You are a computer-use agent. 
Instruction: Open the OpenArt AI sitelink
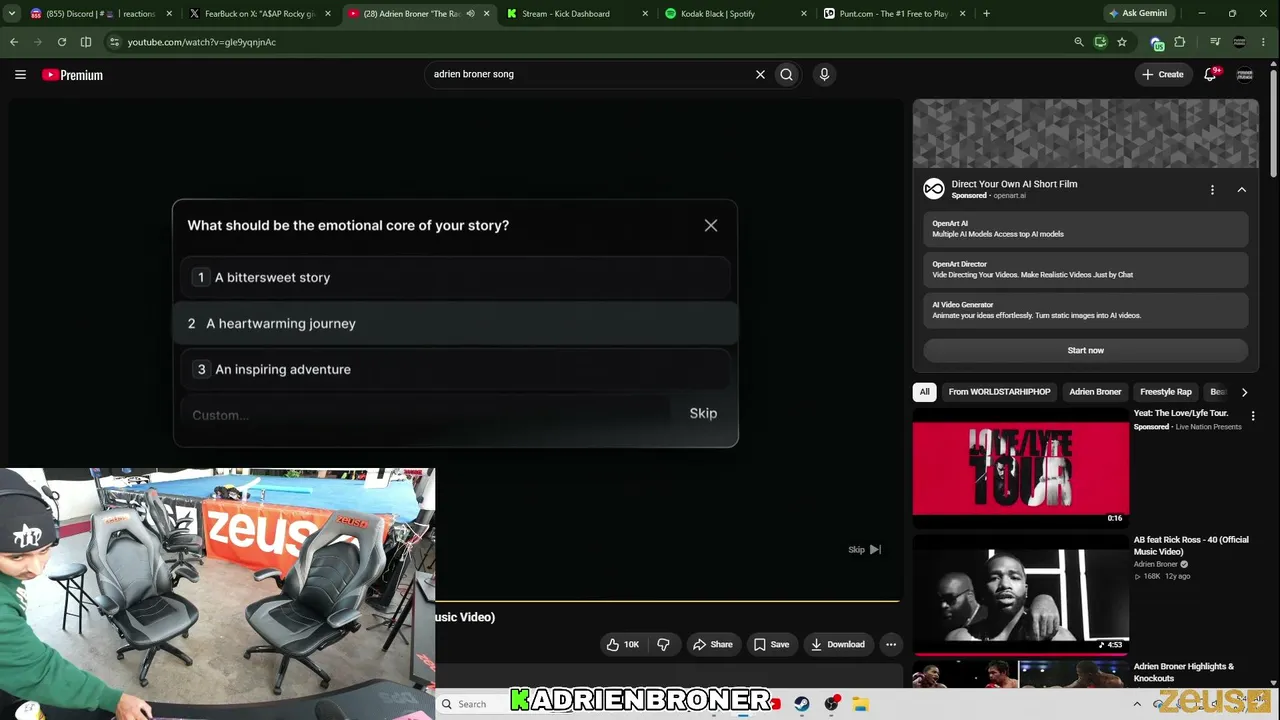tap(1085, 229)
